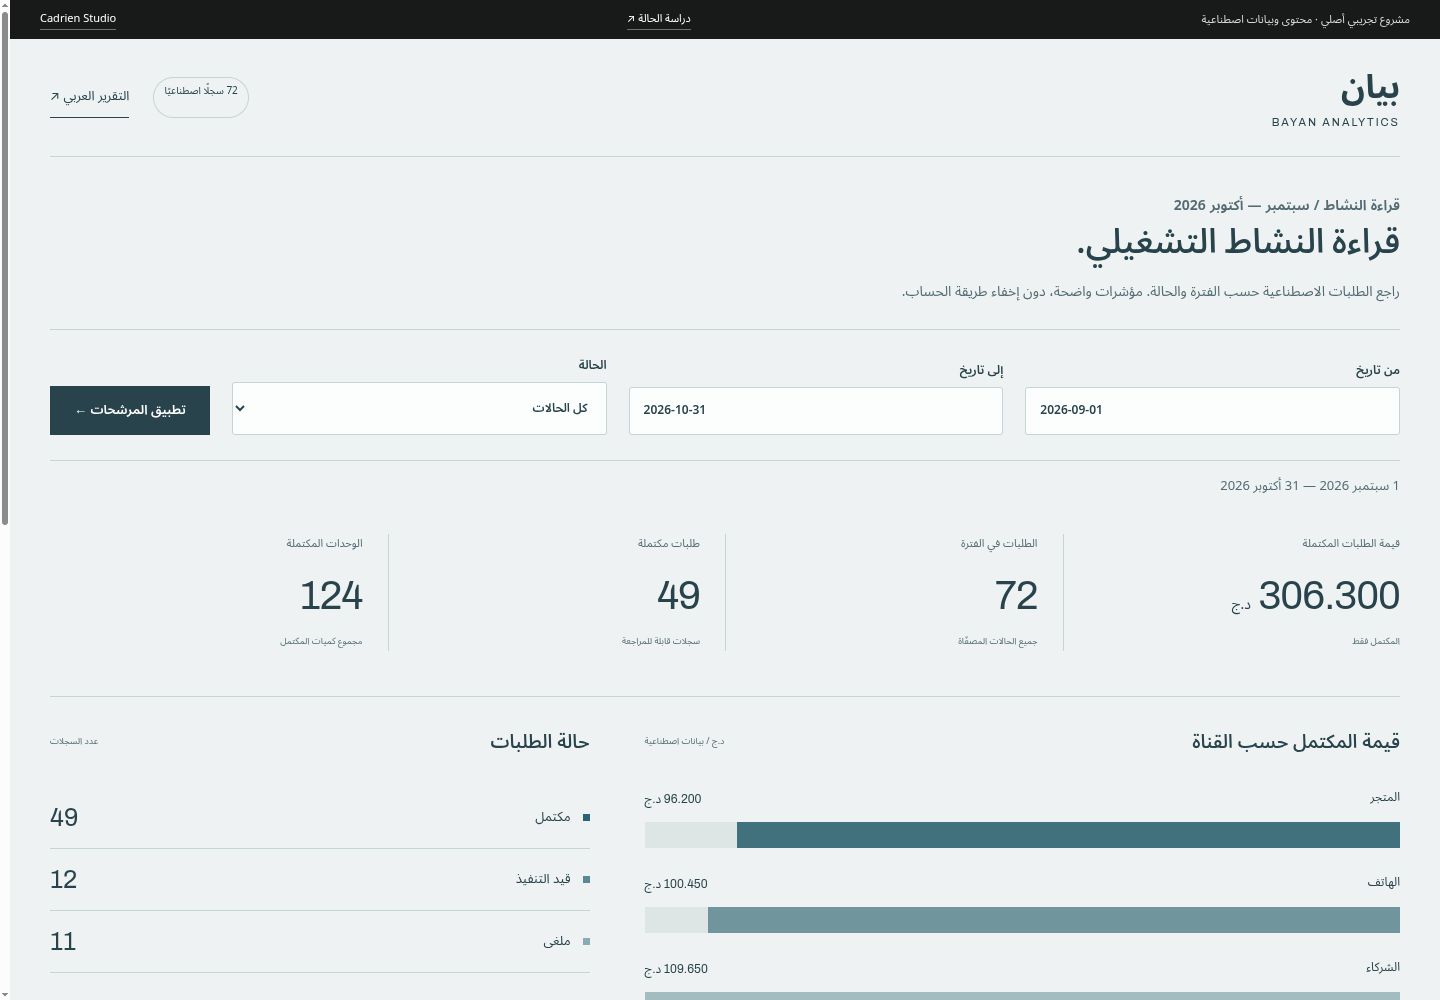
Task: Click the تطبيق المرشحات apply filters button
Action: (x=130, y=410)
